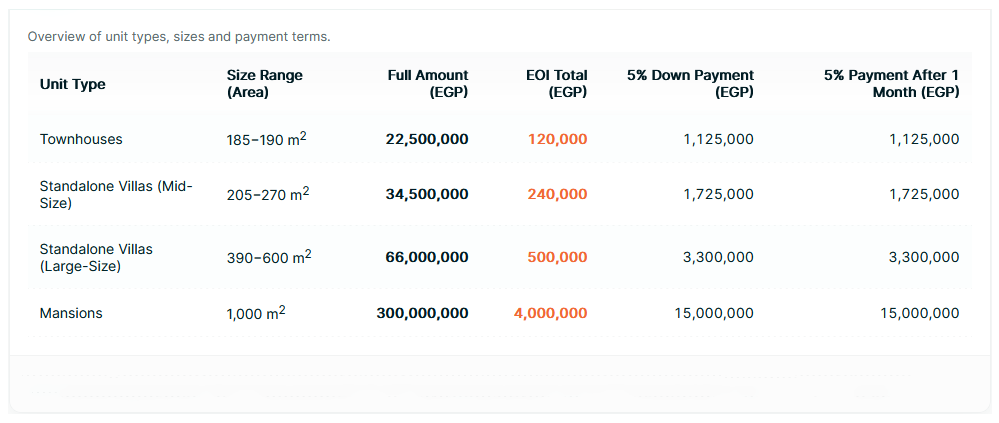999x423 pixels.
Task: Click the 185–190 m² size range cell
Action: 266,139
